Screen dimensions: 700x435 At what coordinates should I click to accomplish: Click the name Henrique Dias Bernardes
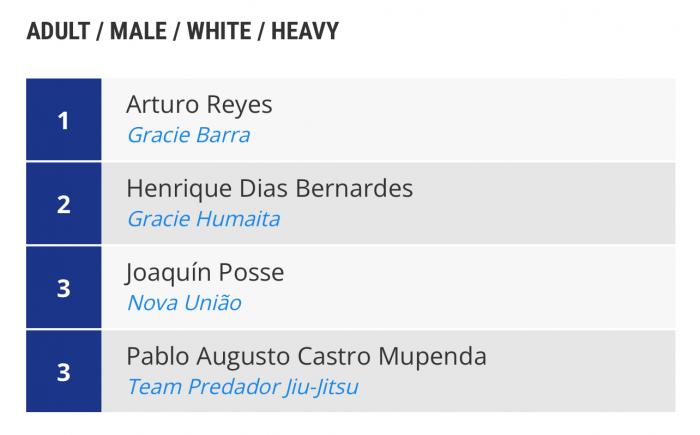tap(269, 189)
